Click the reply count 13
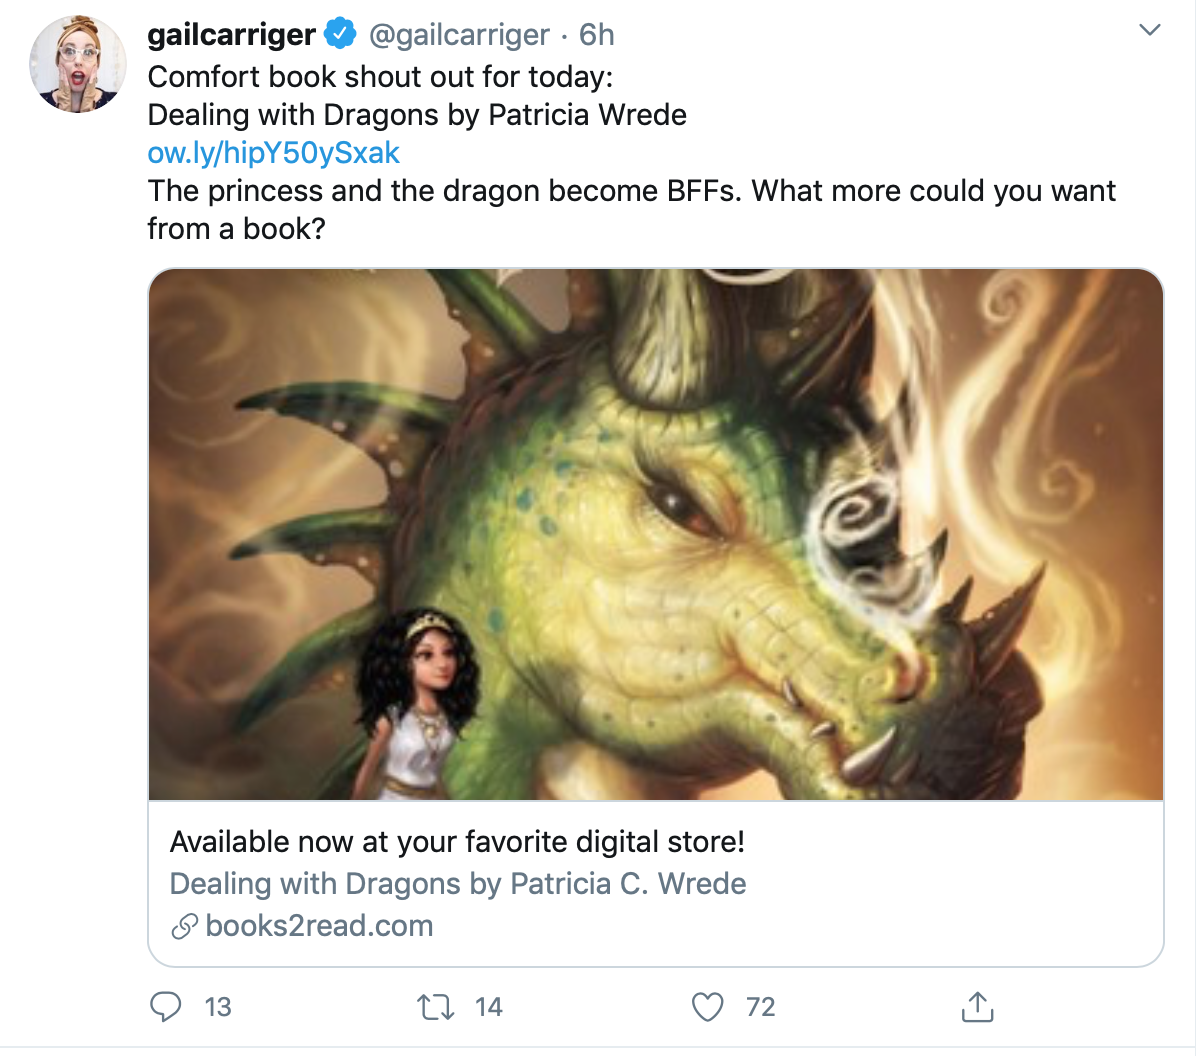 tap(218, 1007)
